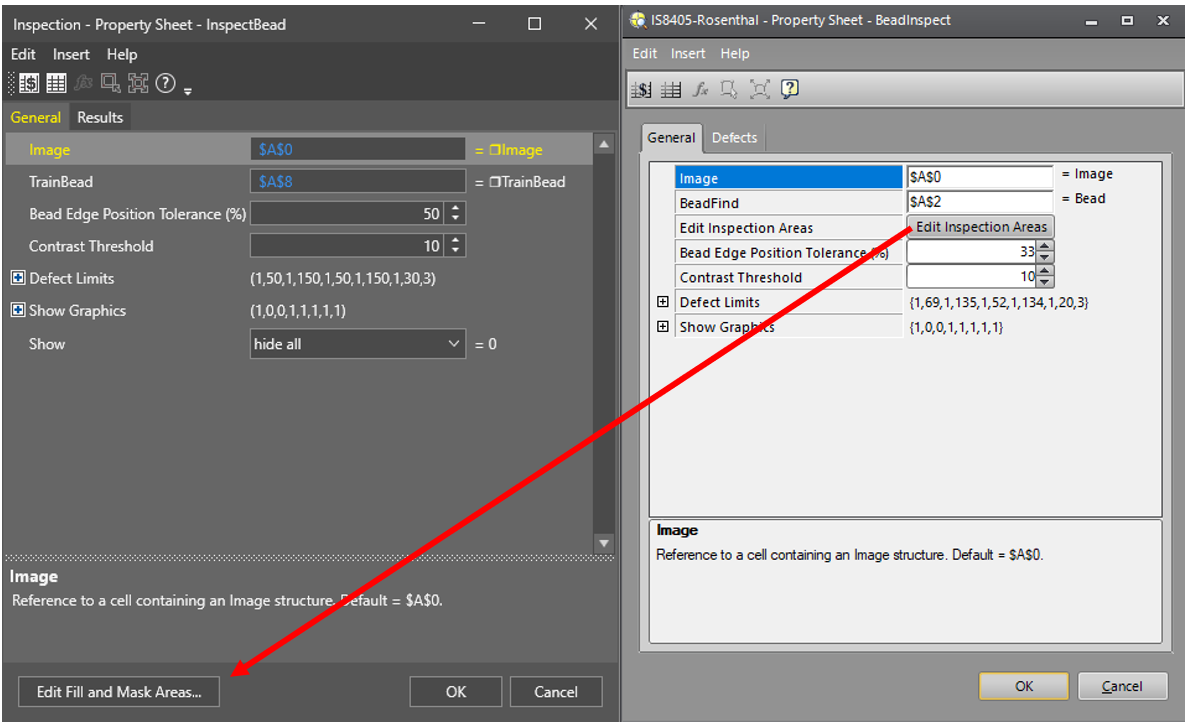Click the absolute reference ($) icon in InspectBead toolbar
Image resolution: width=1187 pixels, height=724 pixels.
tap(29, 85)
